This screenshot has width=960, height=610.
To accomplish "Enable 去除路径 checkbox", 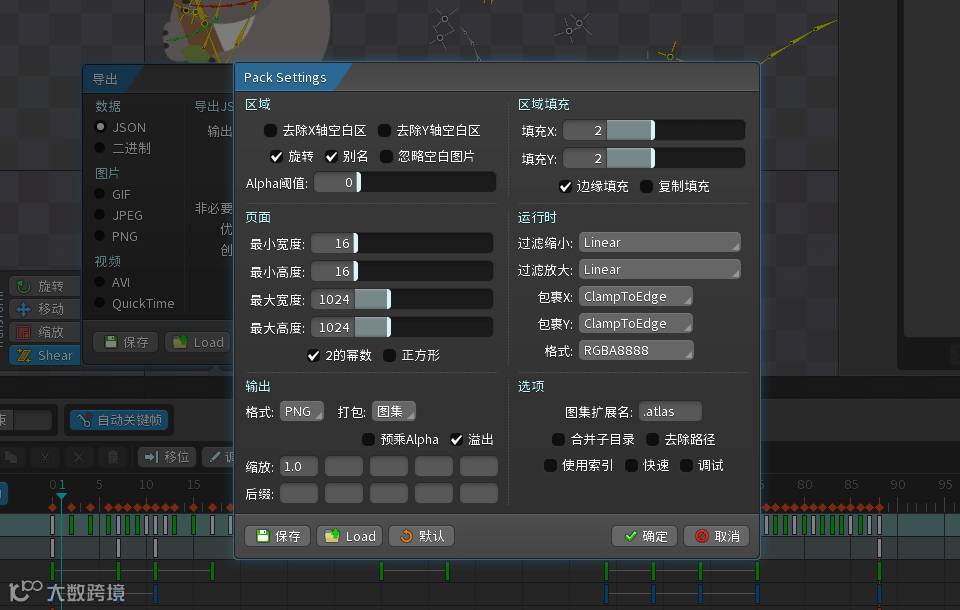I will [x=653, y=439].
